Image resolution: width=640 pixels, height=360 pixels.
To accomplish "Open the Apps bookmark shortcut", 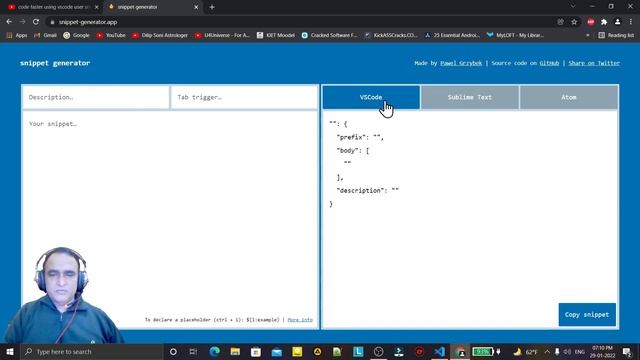I will pyautogui.click(x=17, y=35).
